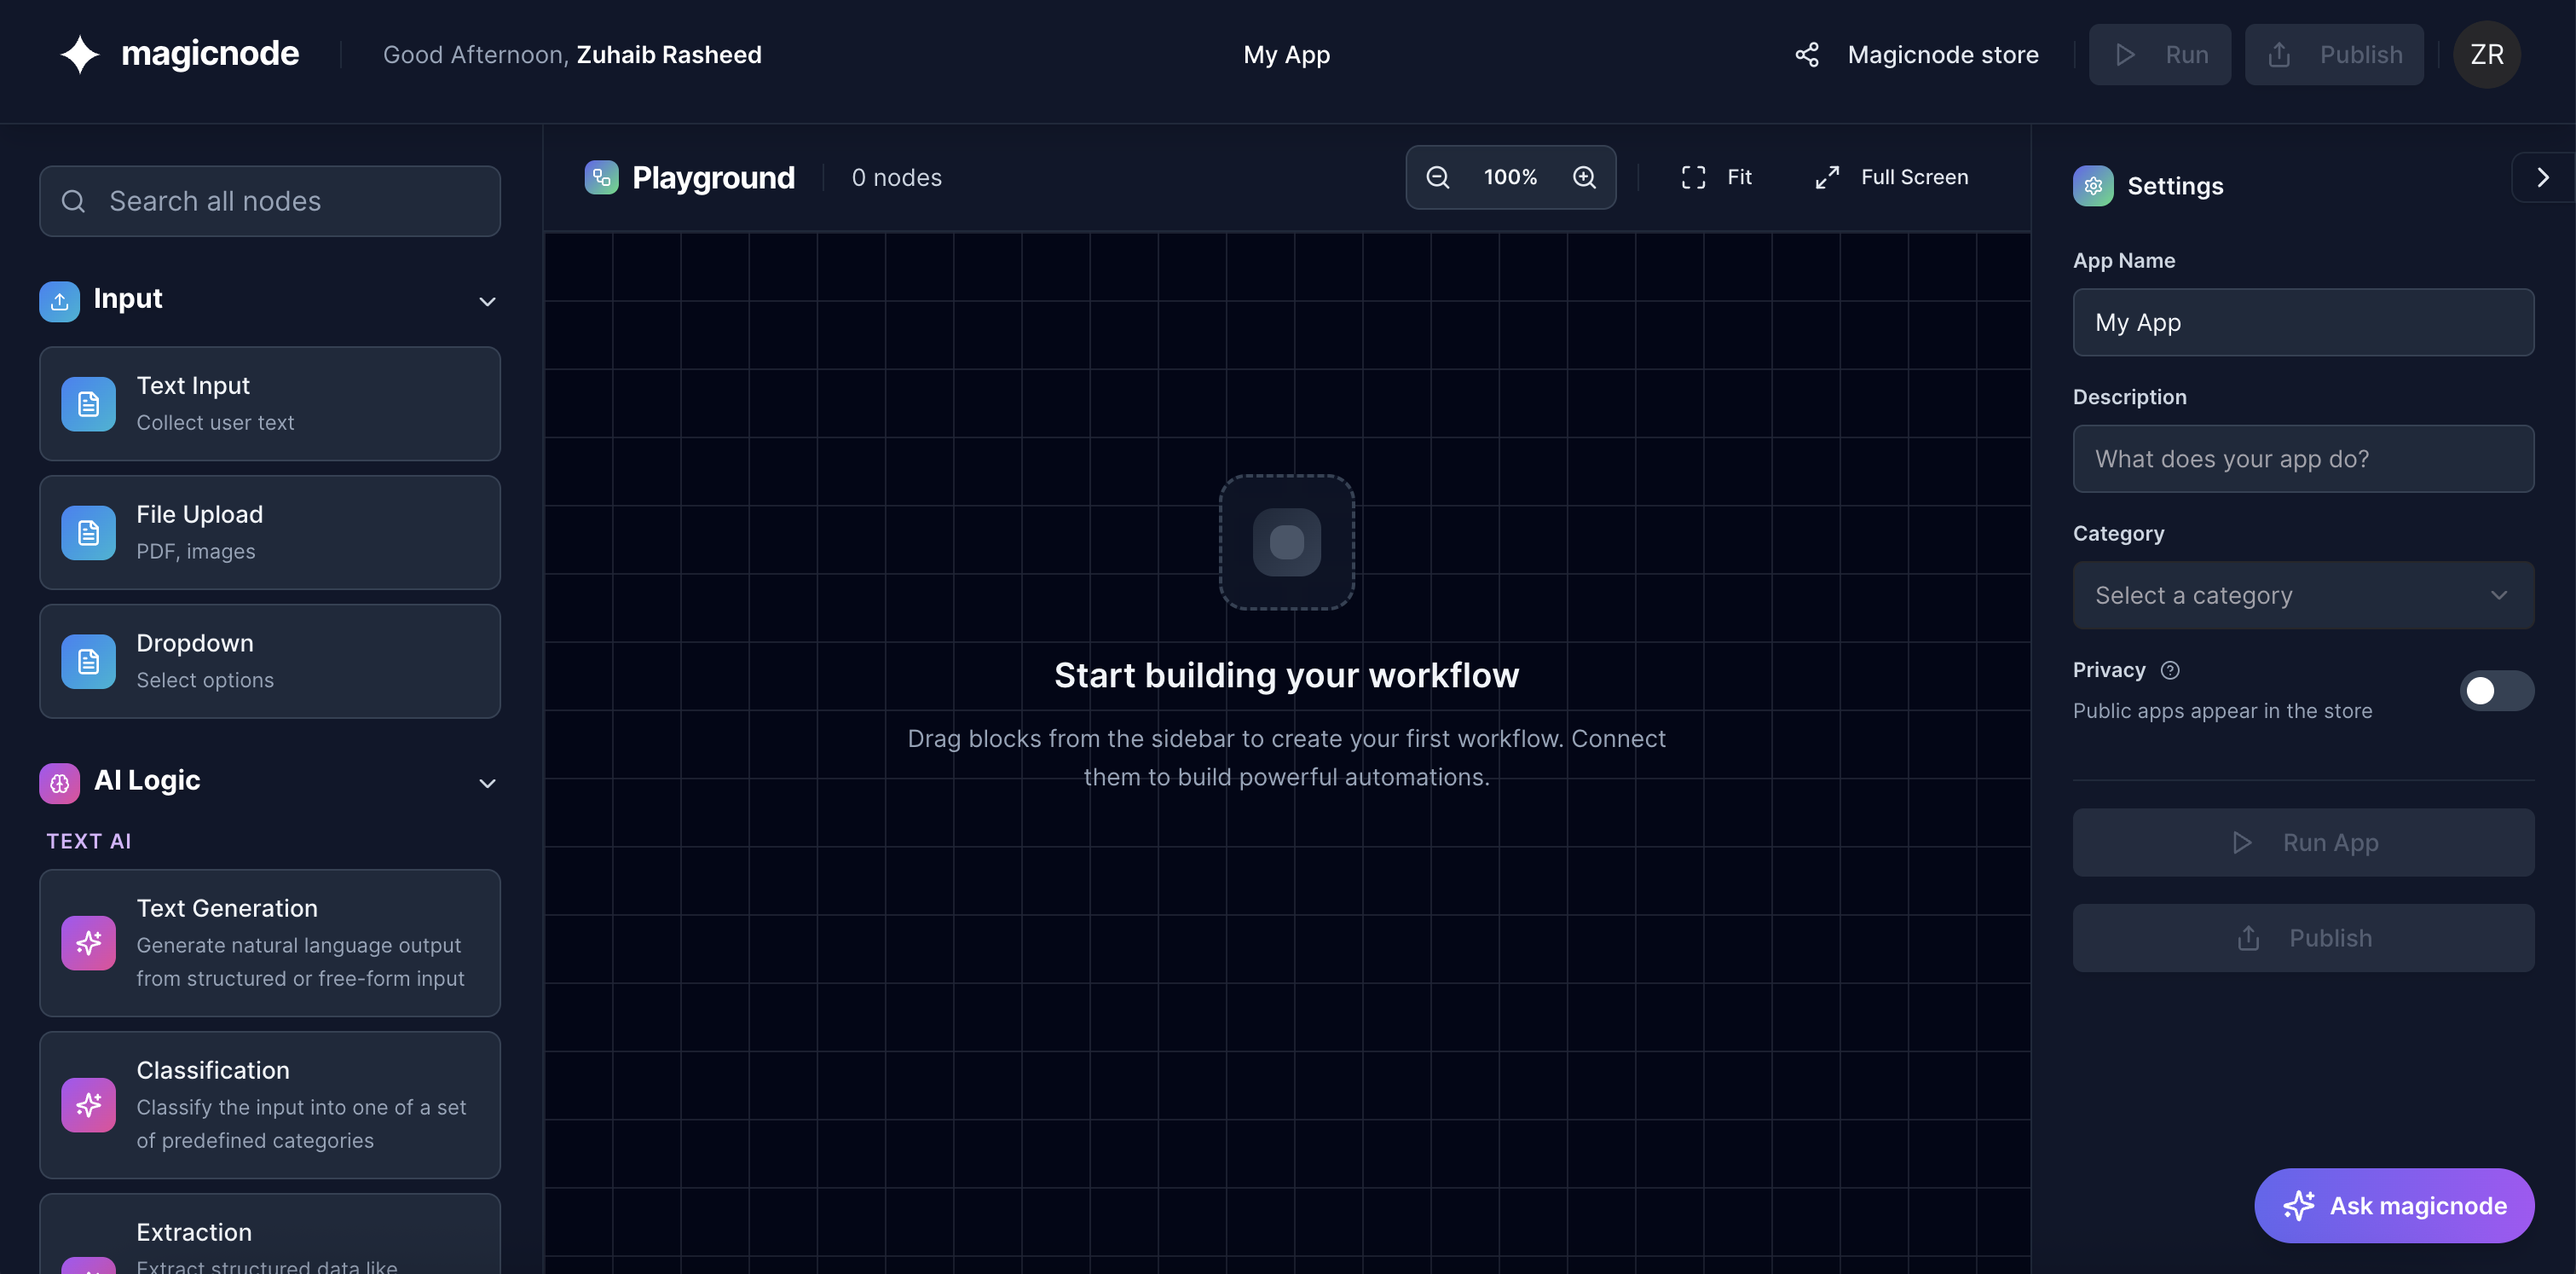Click the Classification sparkle icon
This screenshot has height=1274, width=2576.
pyautogui.click(x=89, y=1105)
